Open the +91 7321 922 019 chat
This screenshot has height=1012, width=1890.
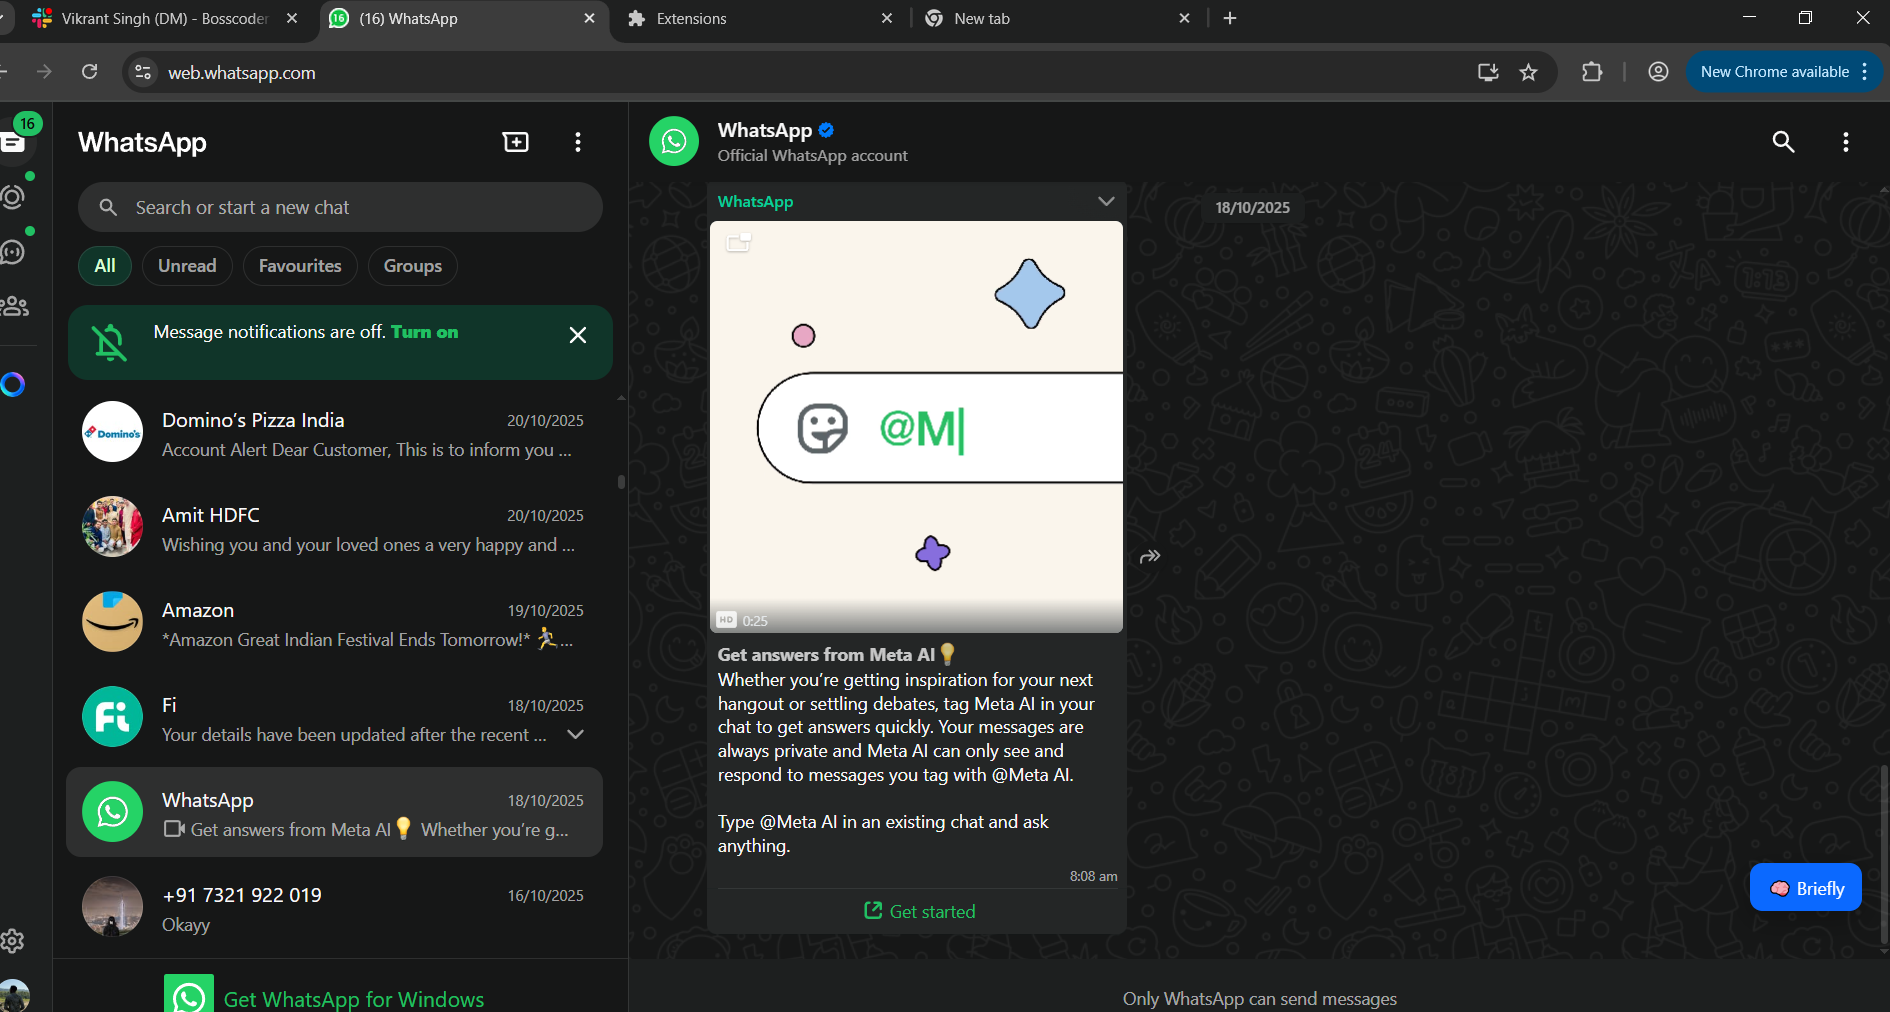tap(334, 909)
